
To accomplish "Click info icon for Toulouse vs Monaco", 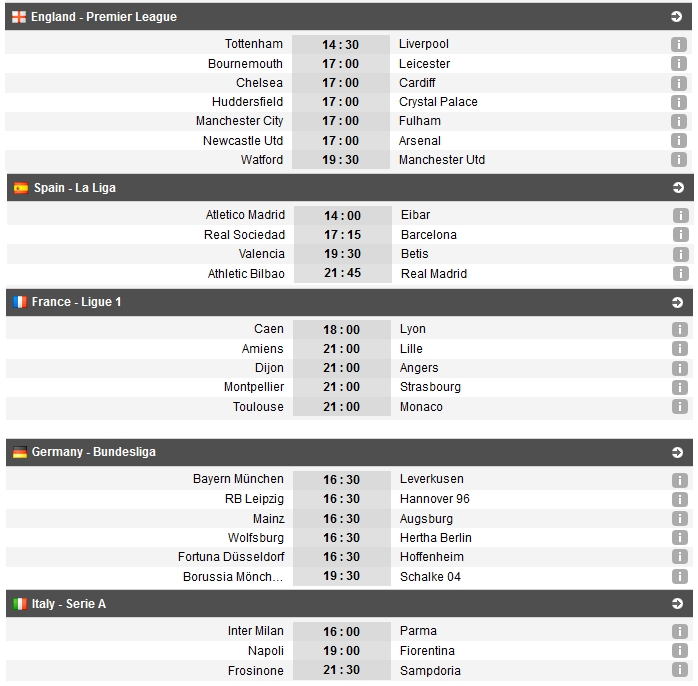I will tap(680, 407).
